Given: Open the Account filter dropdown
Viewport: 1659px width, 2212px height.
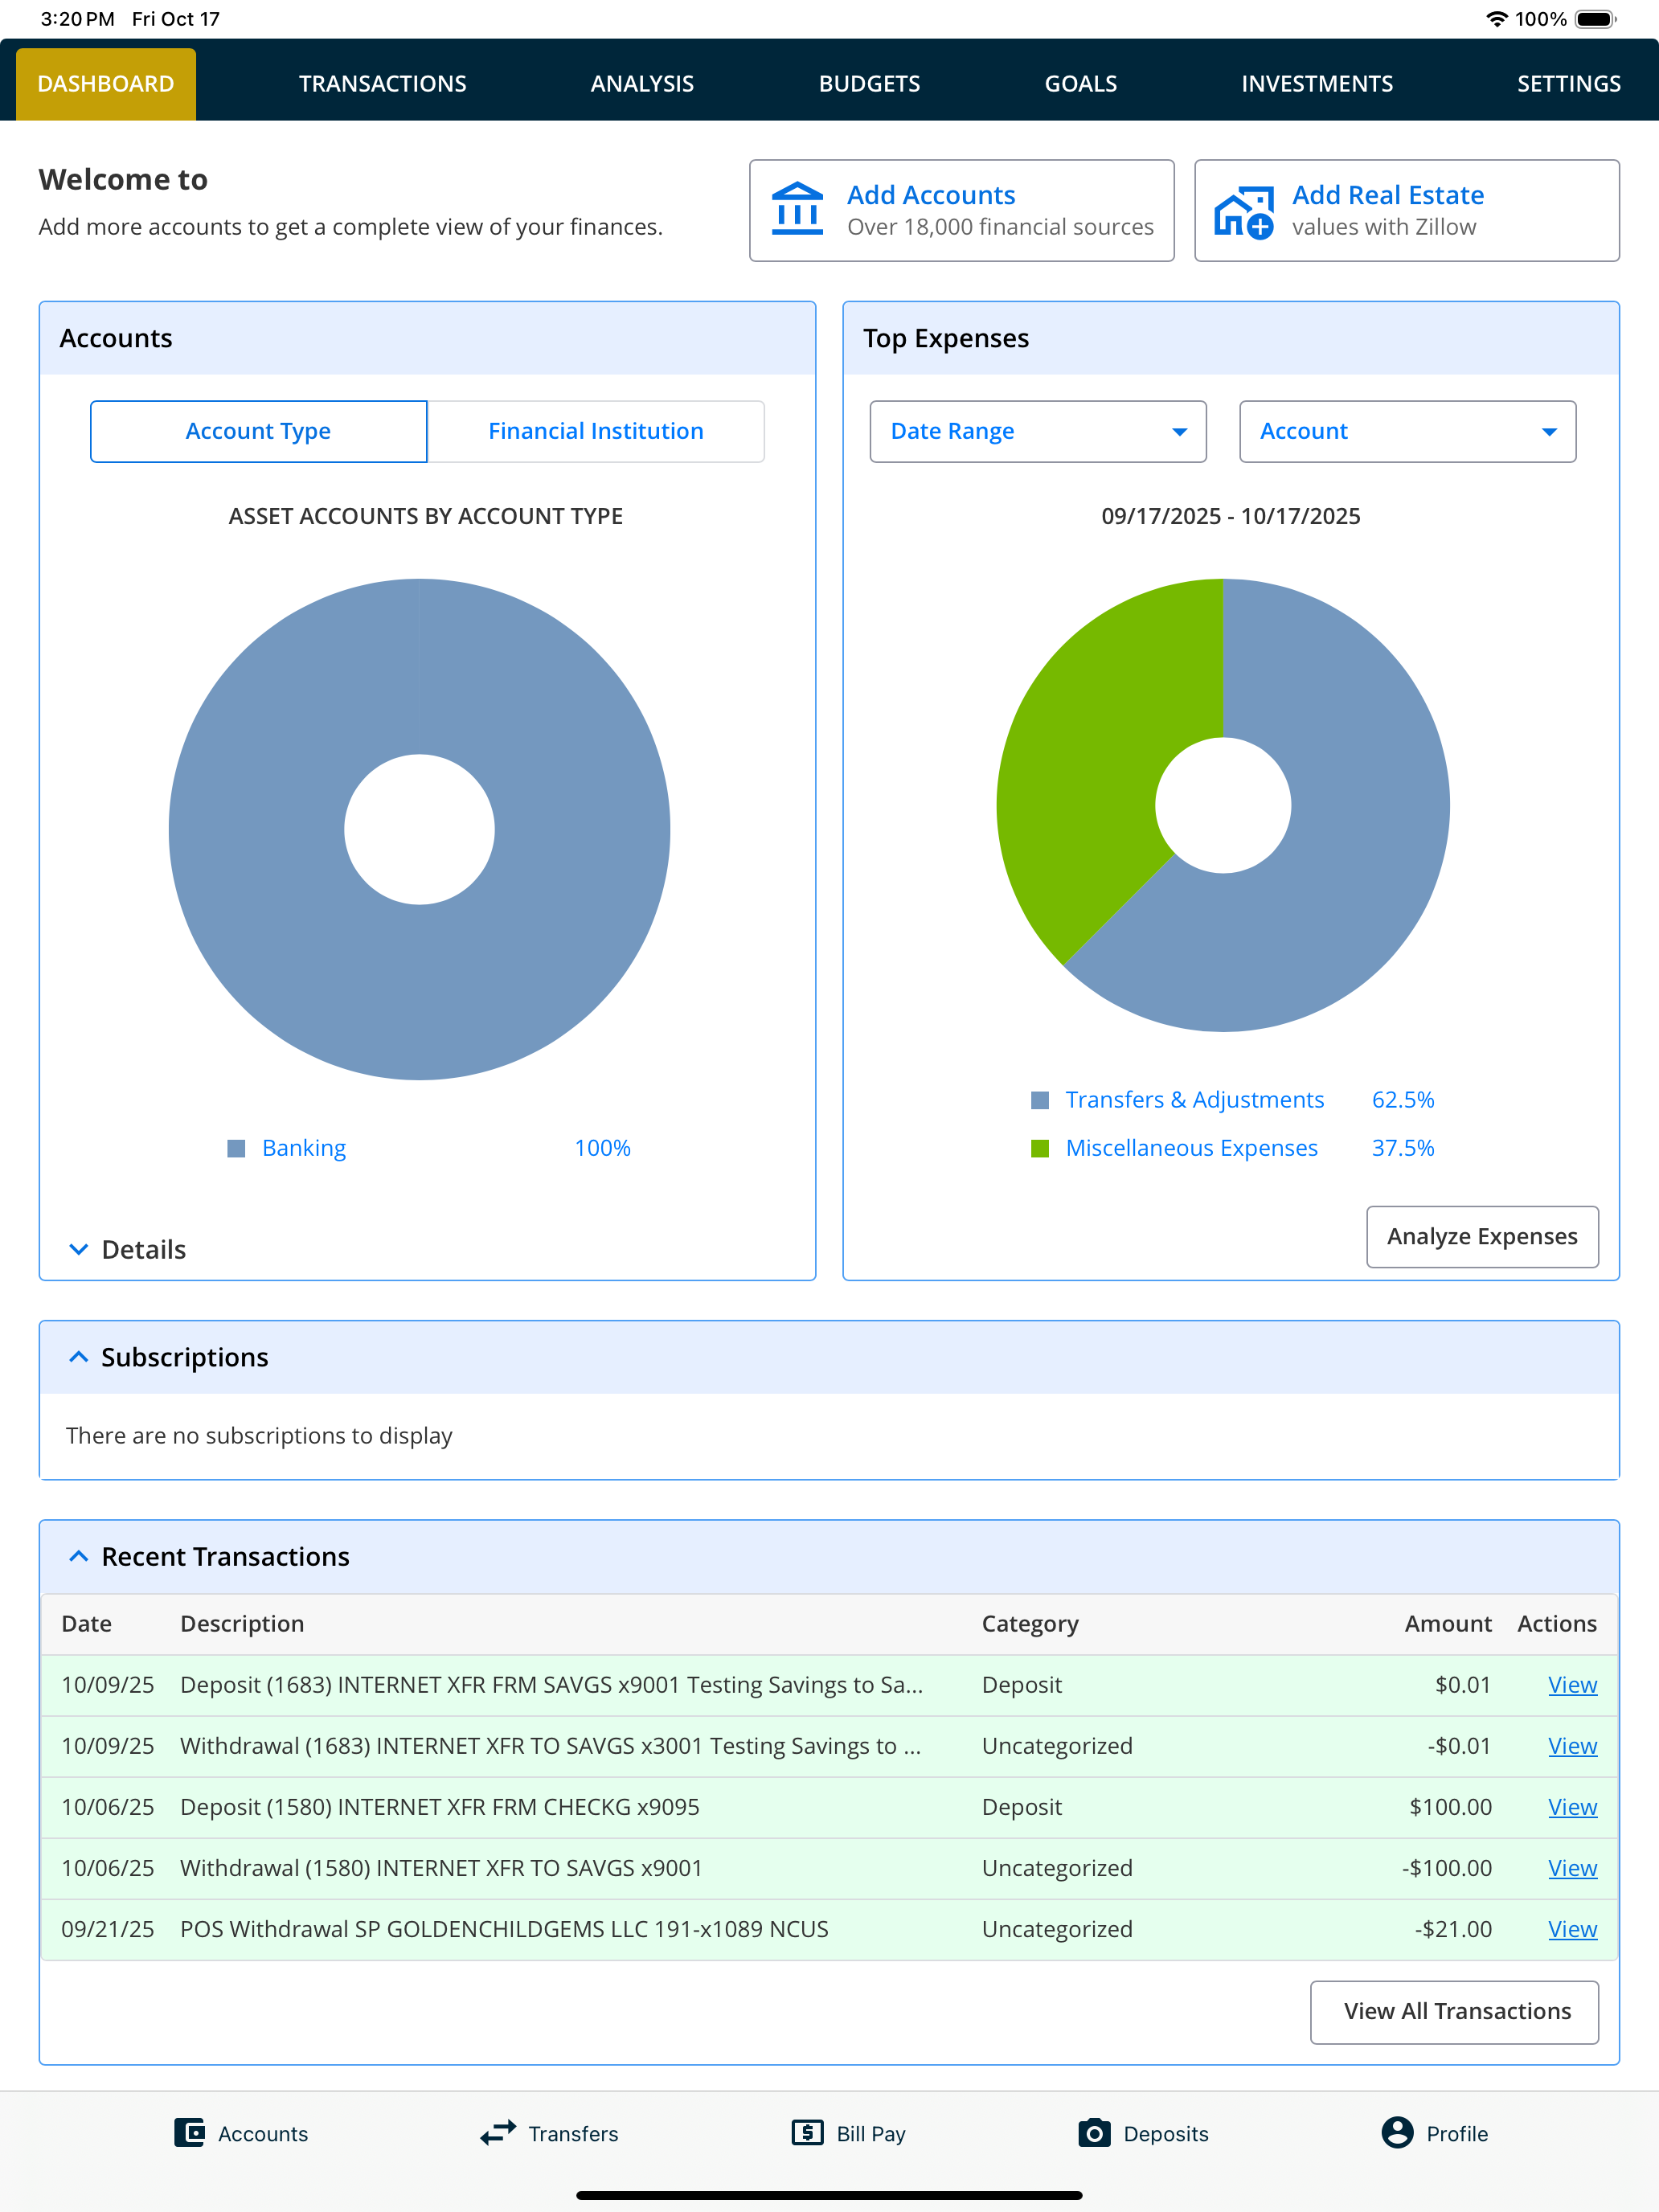Looking at the screenshot, I should coord(1407,431).
